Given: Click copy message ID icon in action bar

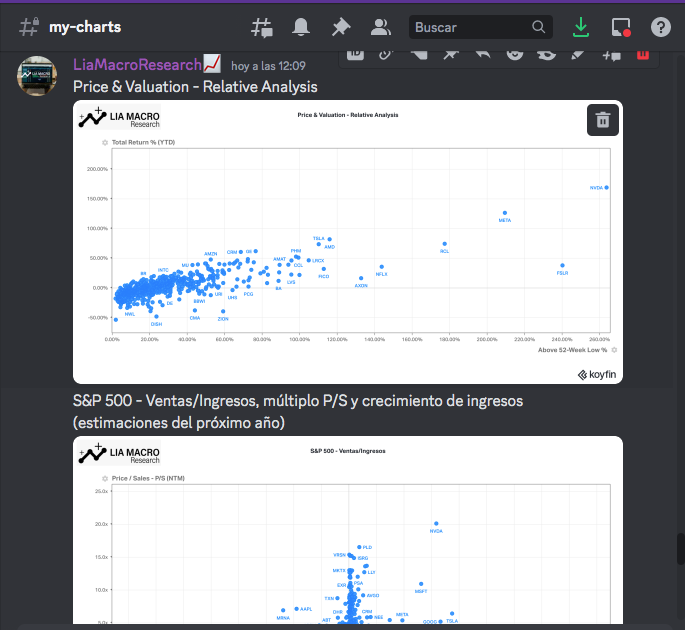Looking at the screenshot, I should pos(355,55).
